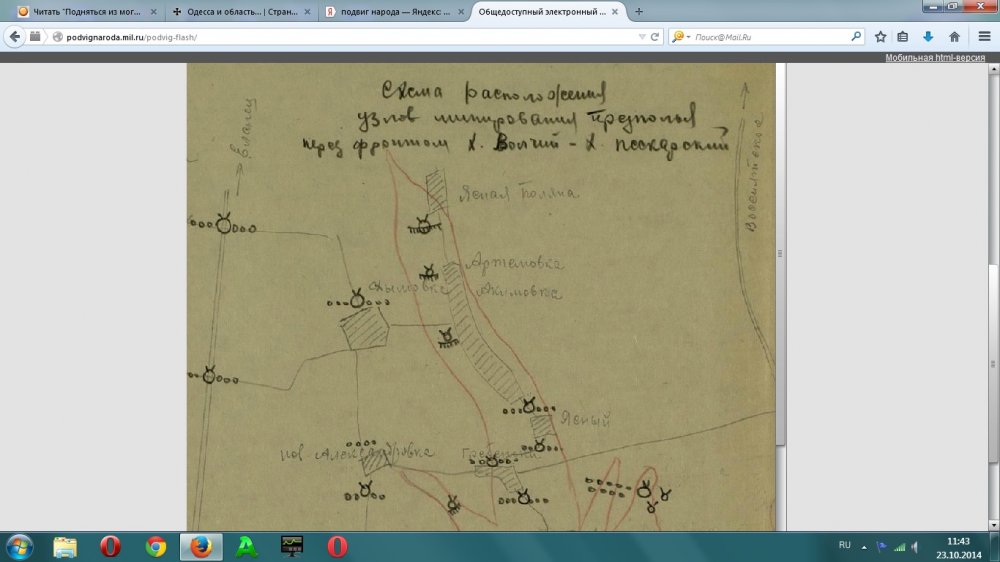This screenshot has width=1000, height=562.
Task: Switch to the "Одесса и область" tab
Action: tap(242, 11)
